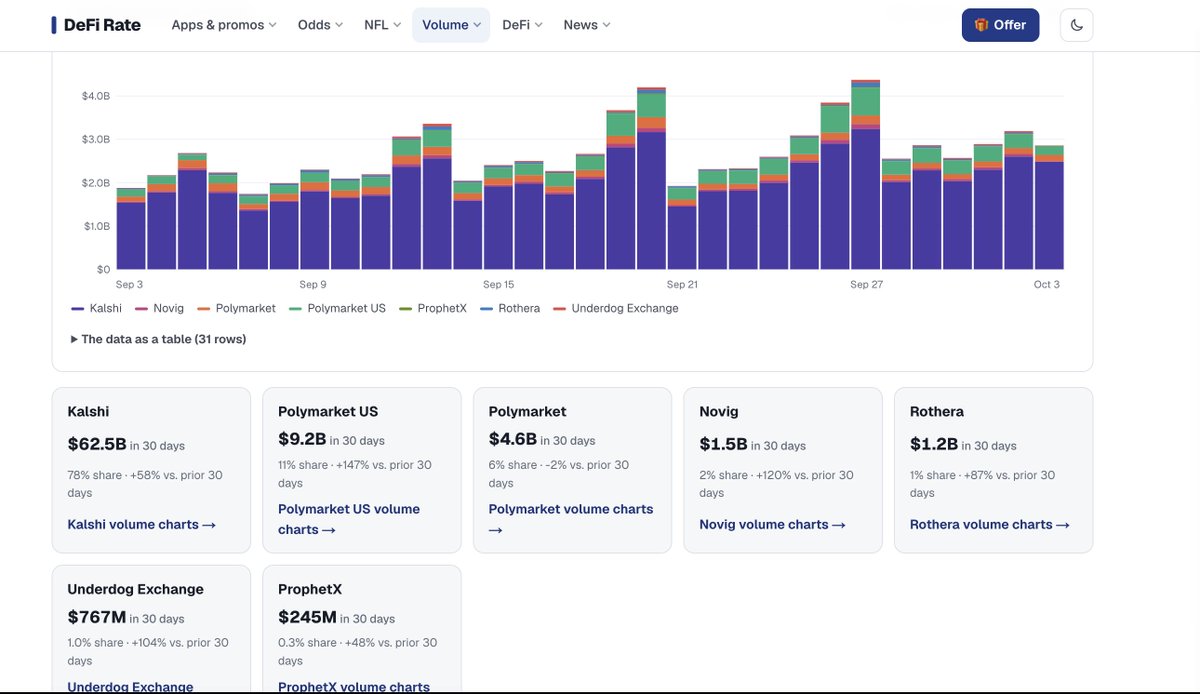This screenshot has width=1200, height=694.
Task: Click '11% share' text in Polymarket US card
Action: [303, 465]
